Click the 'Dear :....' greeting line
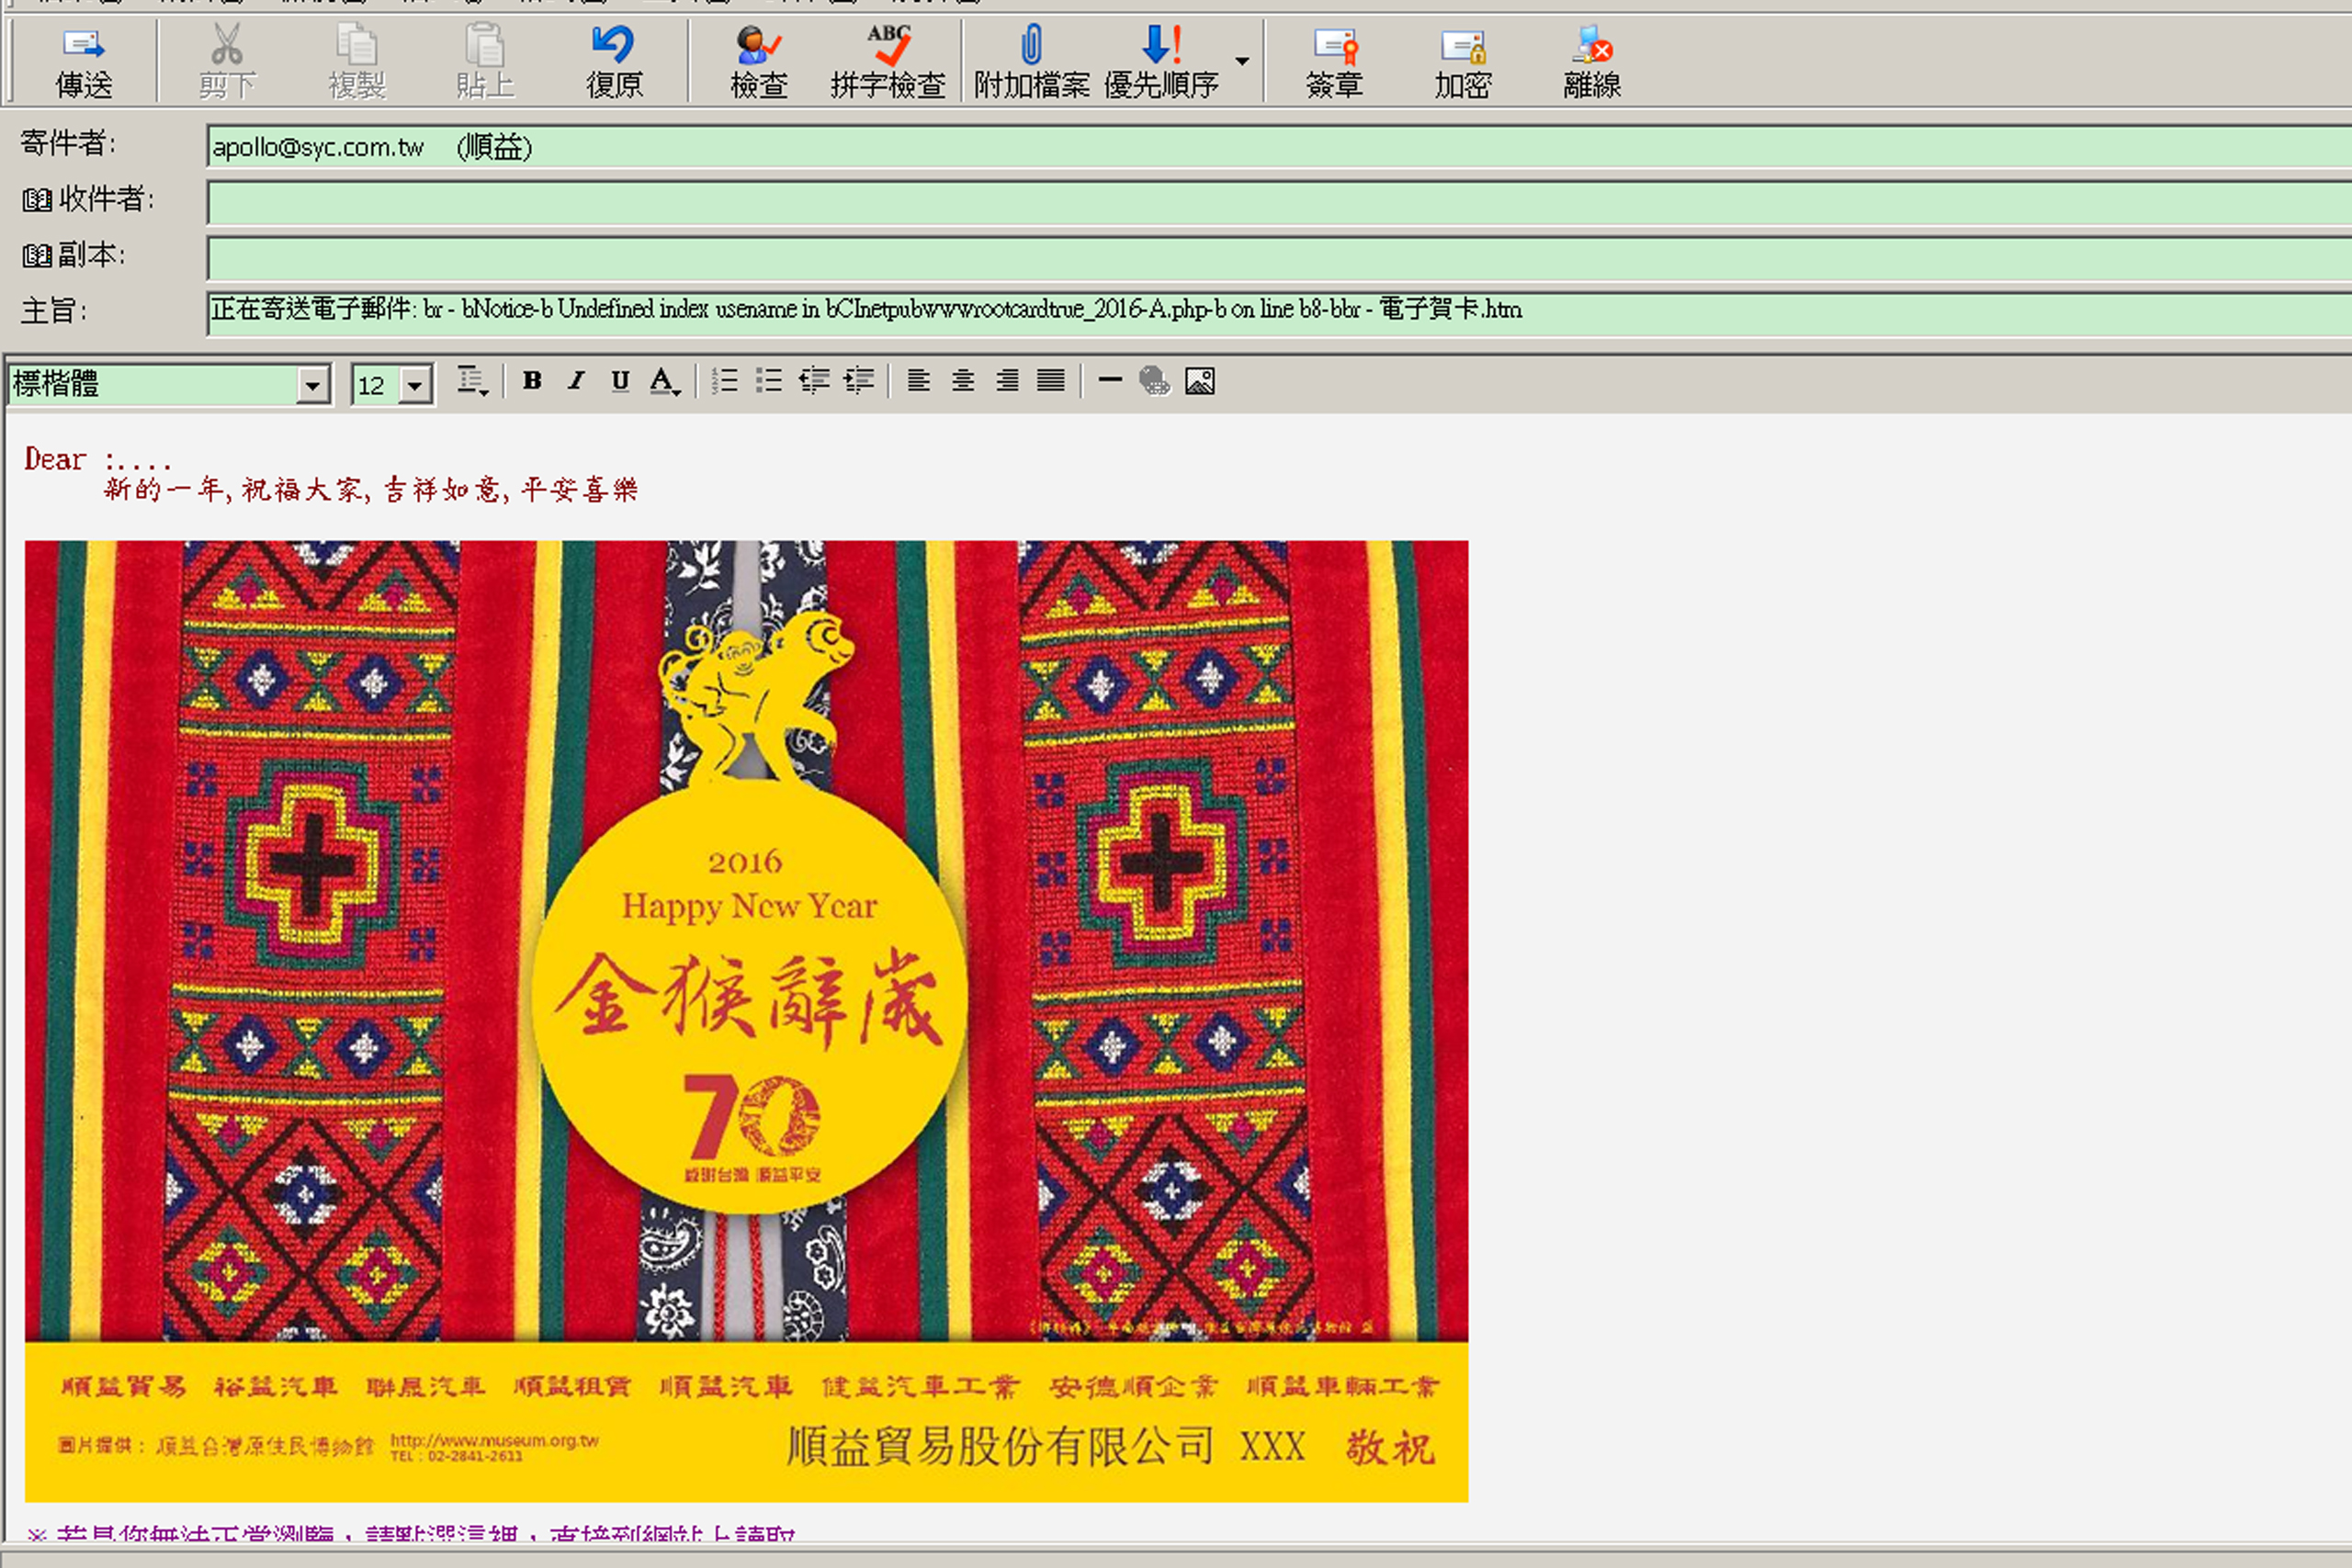The width and height of the screenshot is (2352, 1568). pos(98,460)
